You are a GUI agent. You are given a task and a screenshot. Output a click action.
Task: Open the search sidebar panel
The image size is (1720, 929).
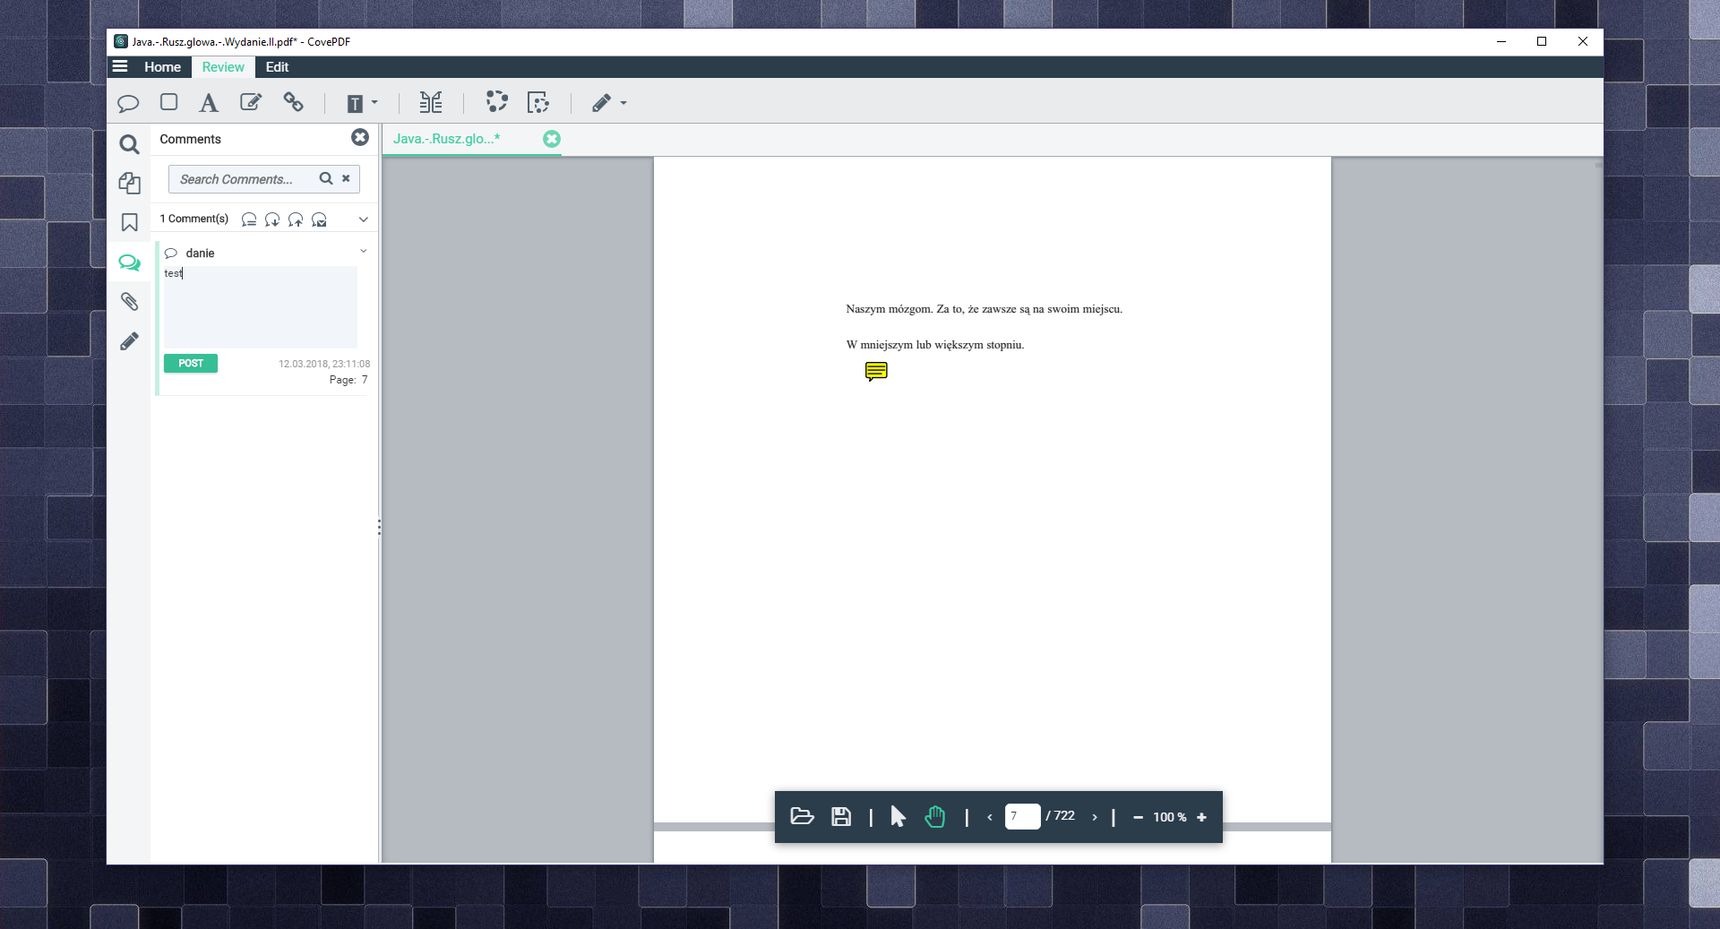(x=129, y=144)
